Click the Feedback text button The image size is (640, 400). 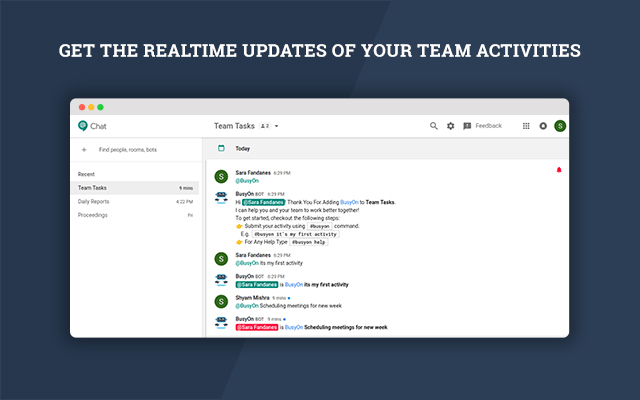click(488, 126)
